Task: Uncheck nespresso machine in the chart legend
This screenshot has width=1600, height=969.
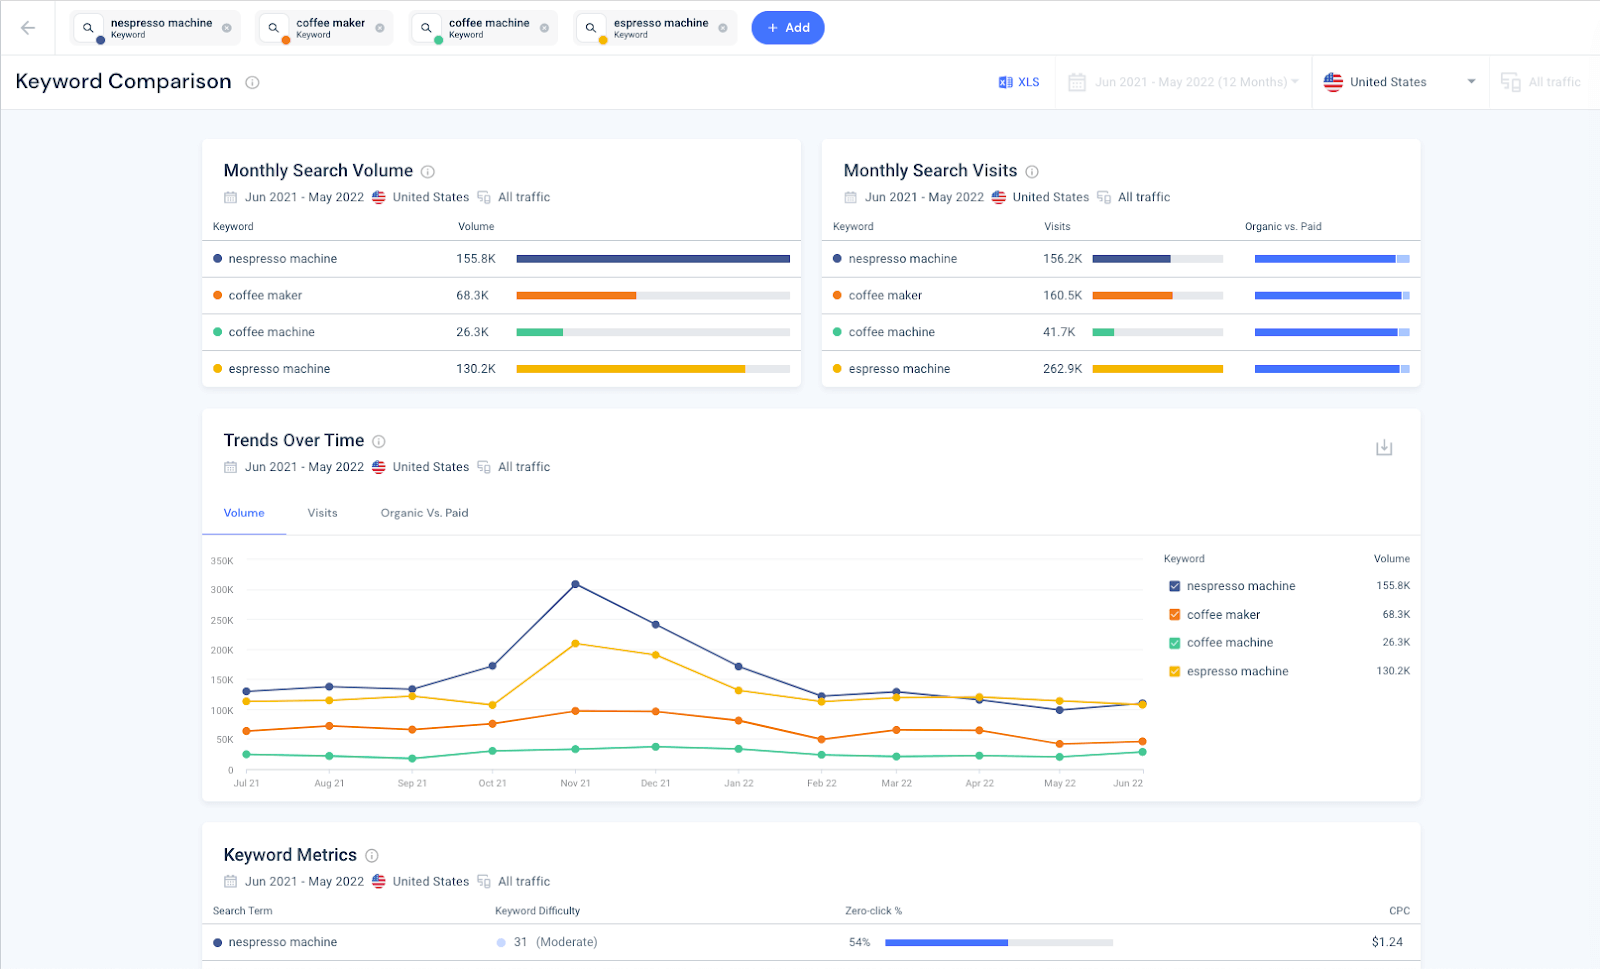Action: (x=1174, y=585)
